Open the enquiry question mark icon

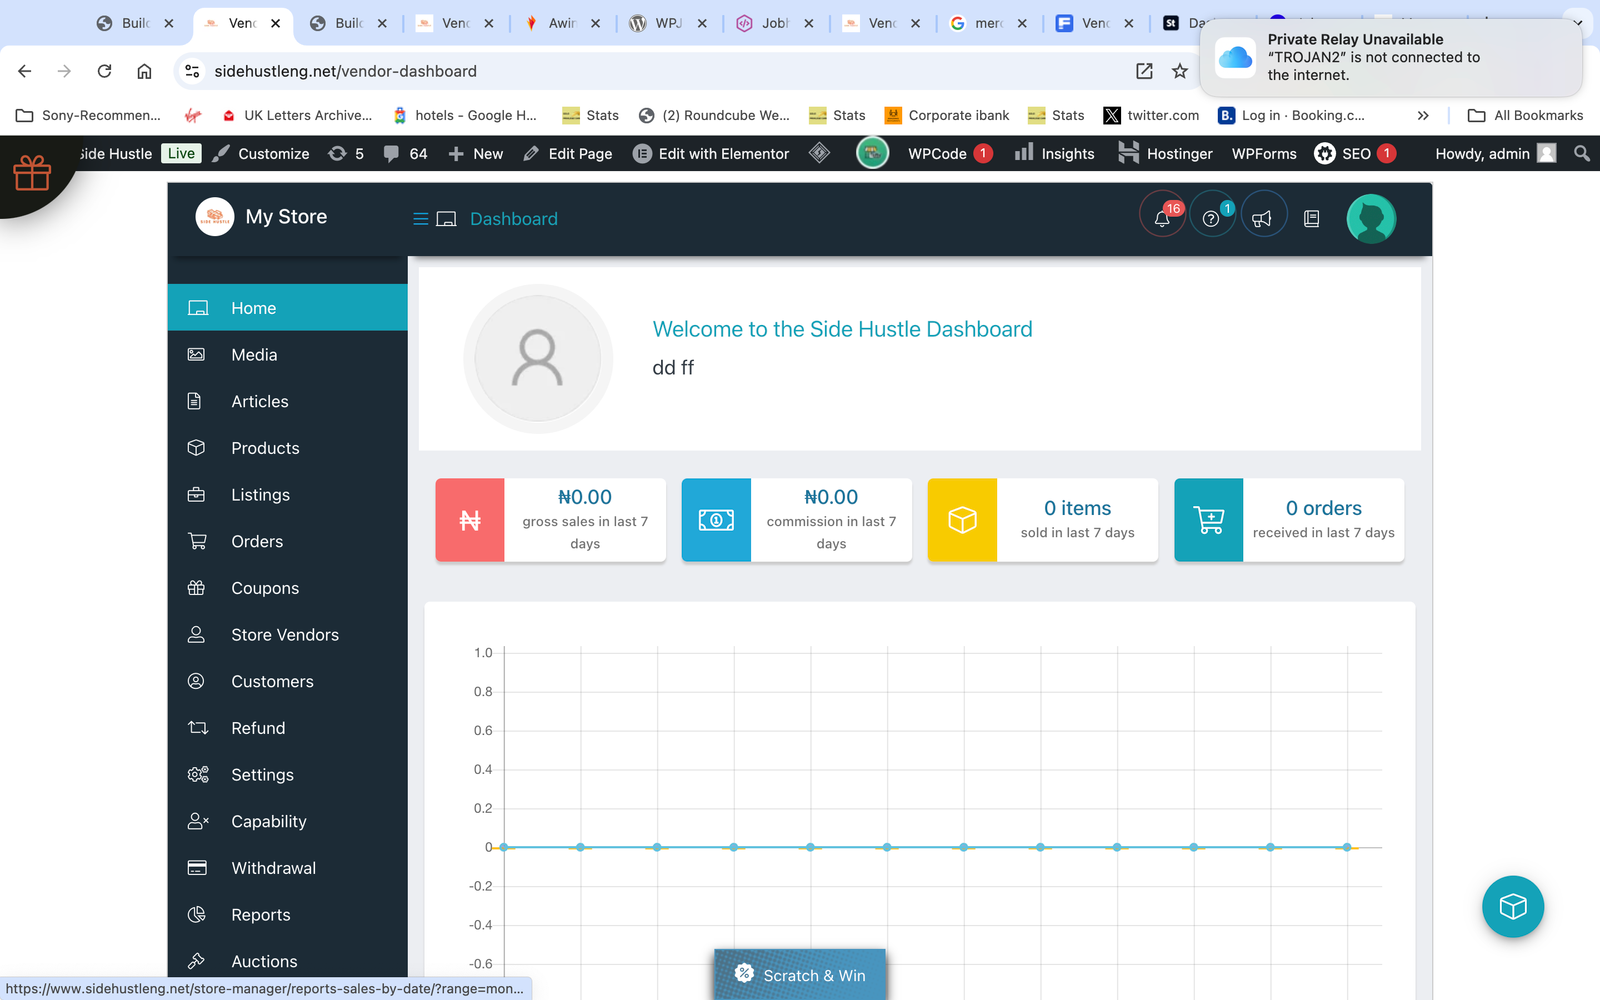pos(1211,218)
